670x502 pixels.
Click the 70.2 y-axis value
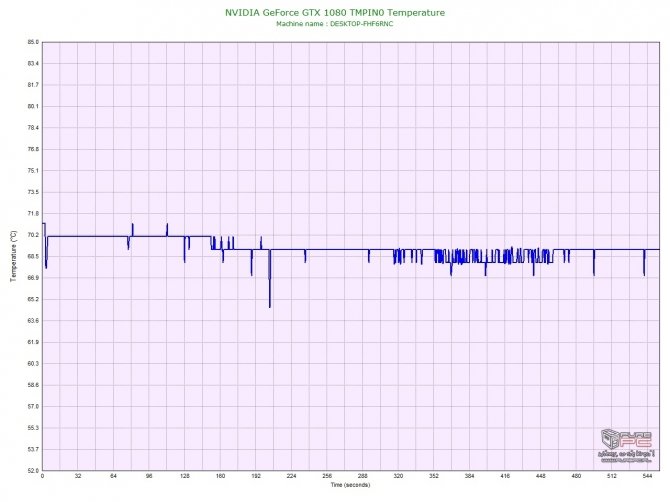coord(33,235)
